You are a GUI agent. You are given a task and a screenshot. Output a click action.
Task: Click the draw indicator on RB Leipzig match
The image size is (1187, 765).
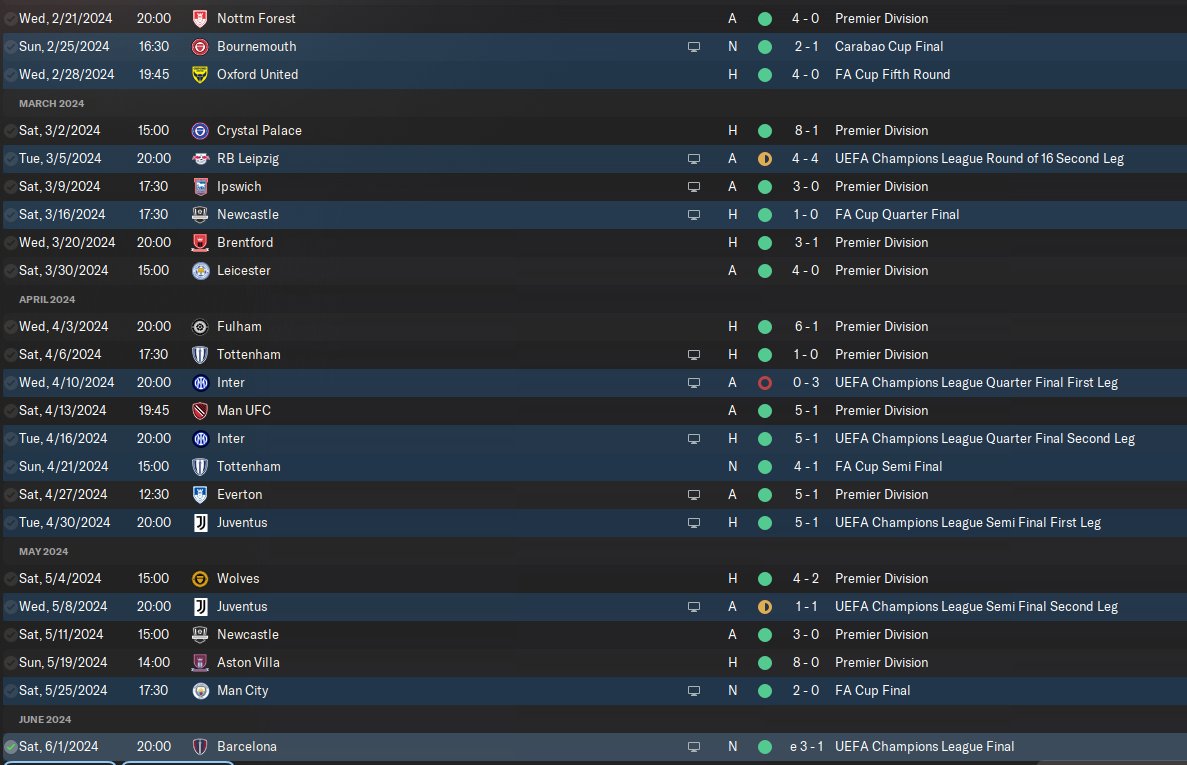click(765, 159)
